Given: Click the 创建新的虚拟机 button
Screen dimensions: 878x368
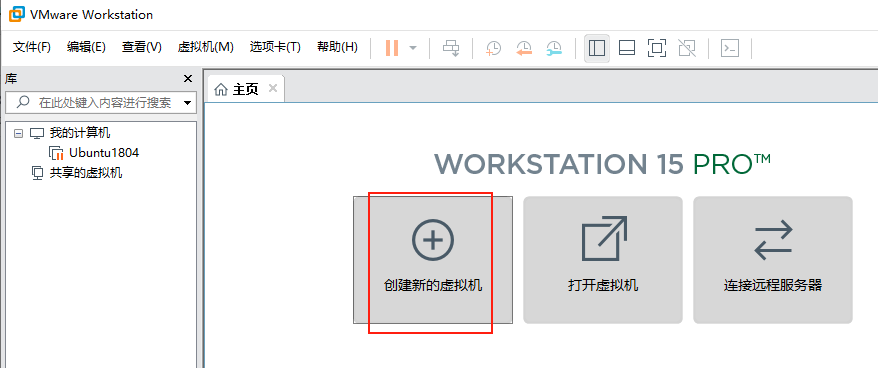Looking at the screenshot, I should 433,259.
